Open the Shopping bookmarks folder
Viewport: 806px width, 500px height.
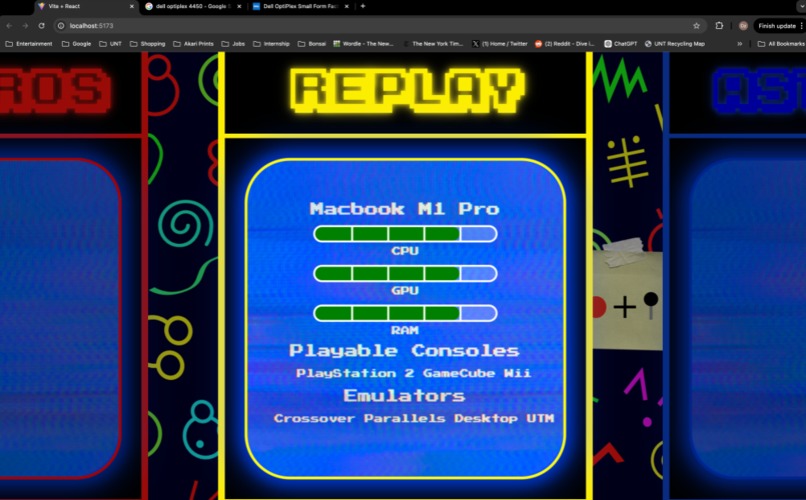click(x=148, y=44)
